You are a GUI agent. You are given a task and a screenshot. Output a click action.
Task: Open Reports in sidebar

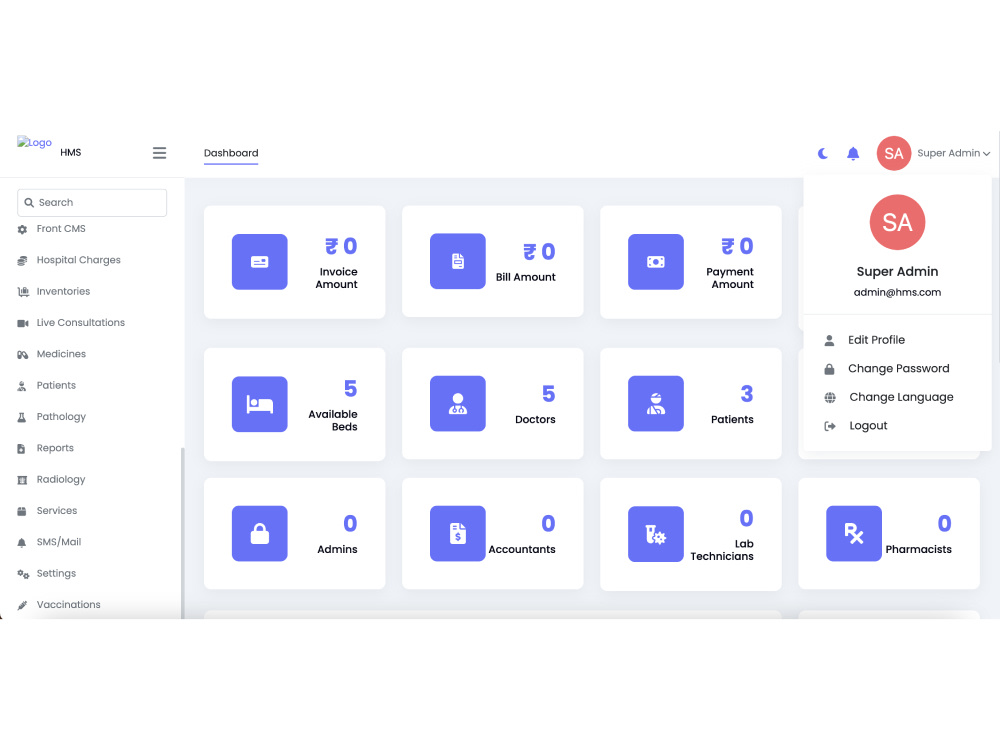pos(55,448)
